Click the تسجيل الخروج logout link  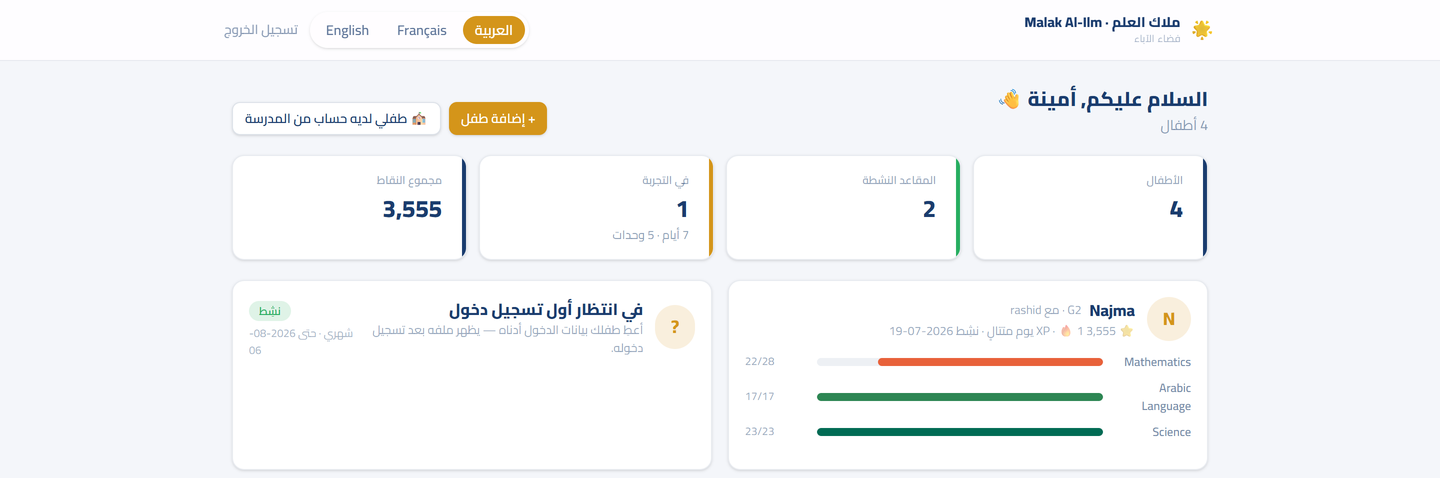click(x=261, y=30)
